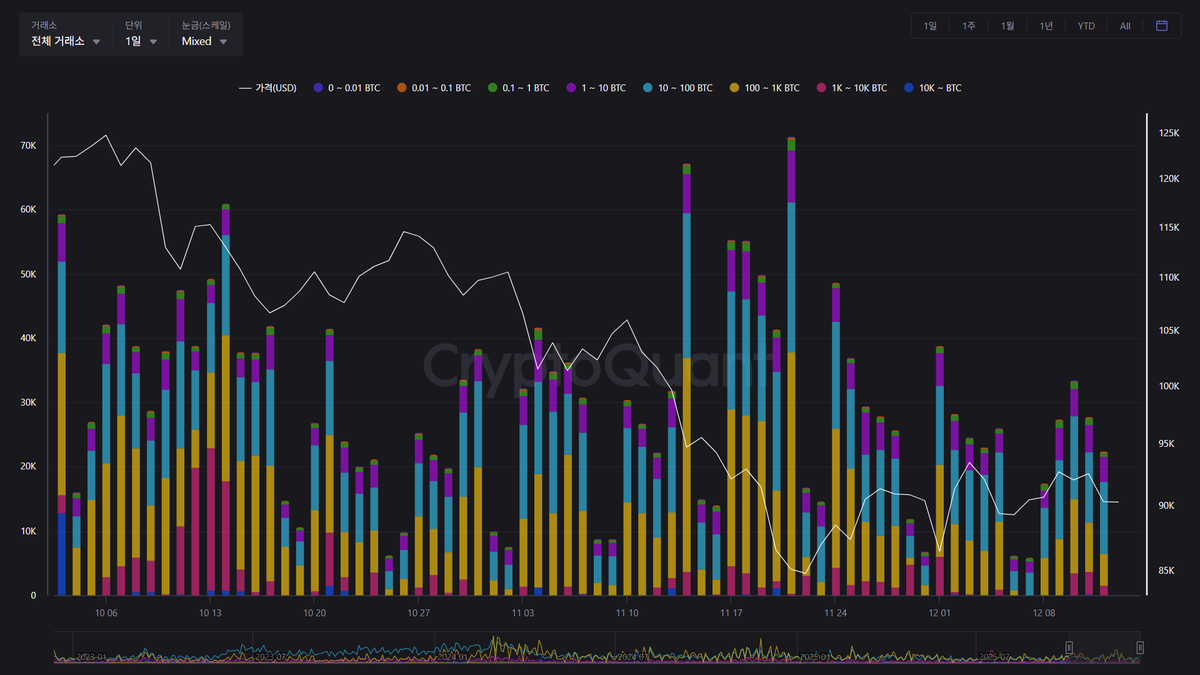Click the 10 06 date axis label
The height and width of the screenshot is (675, 1200).
pos(106,612)
